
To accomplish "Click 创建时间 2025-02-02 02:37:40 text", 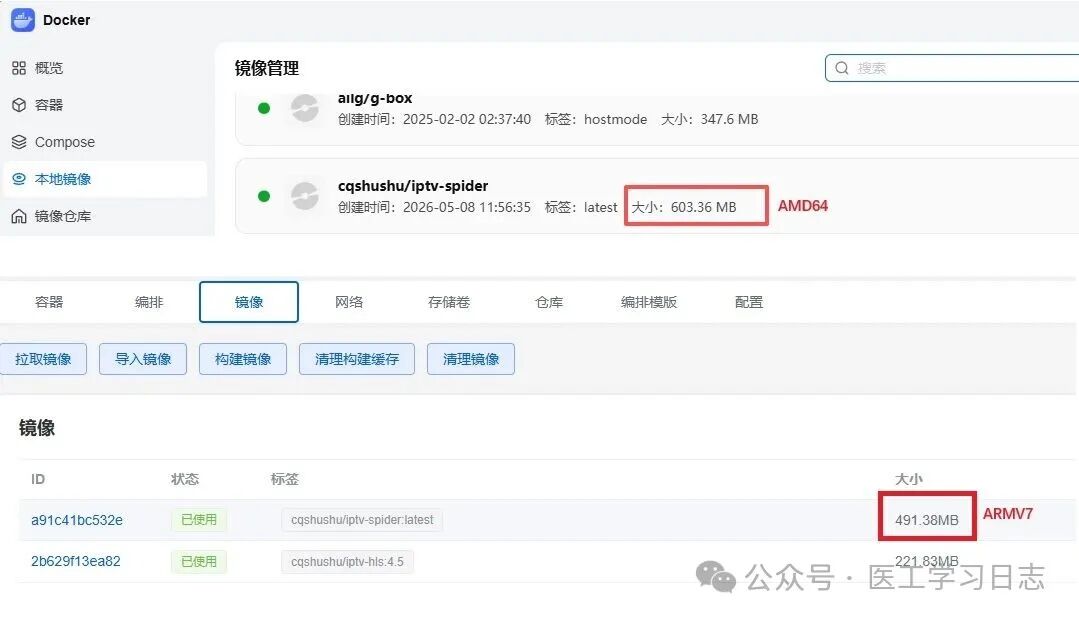I will pyautogui.click(x=434, y=119).
